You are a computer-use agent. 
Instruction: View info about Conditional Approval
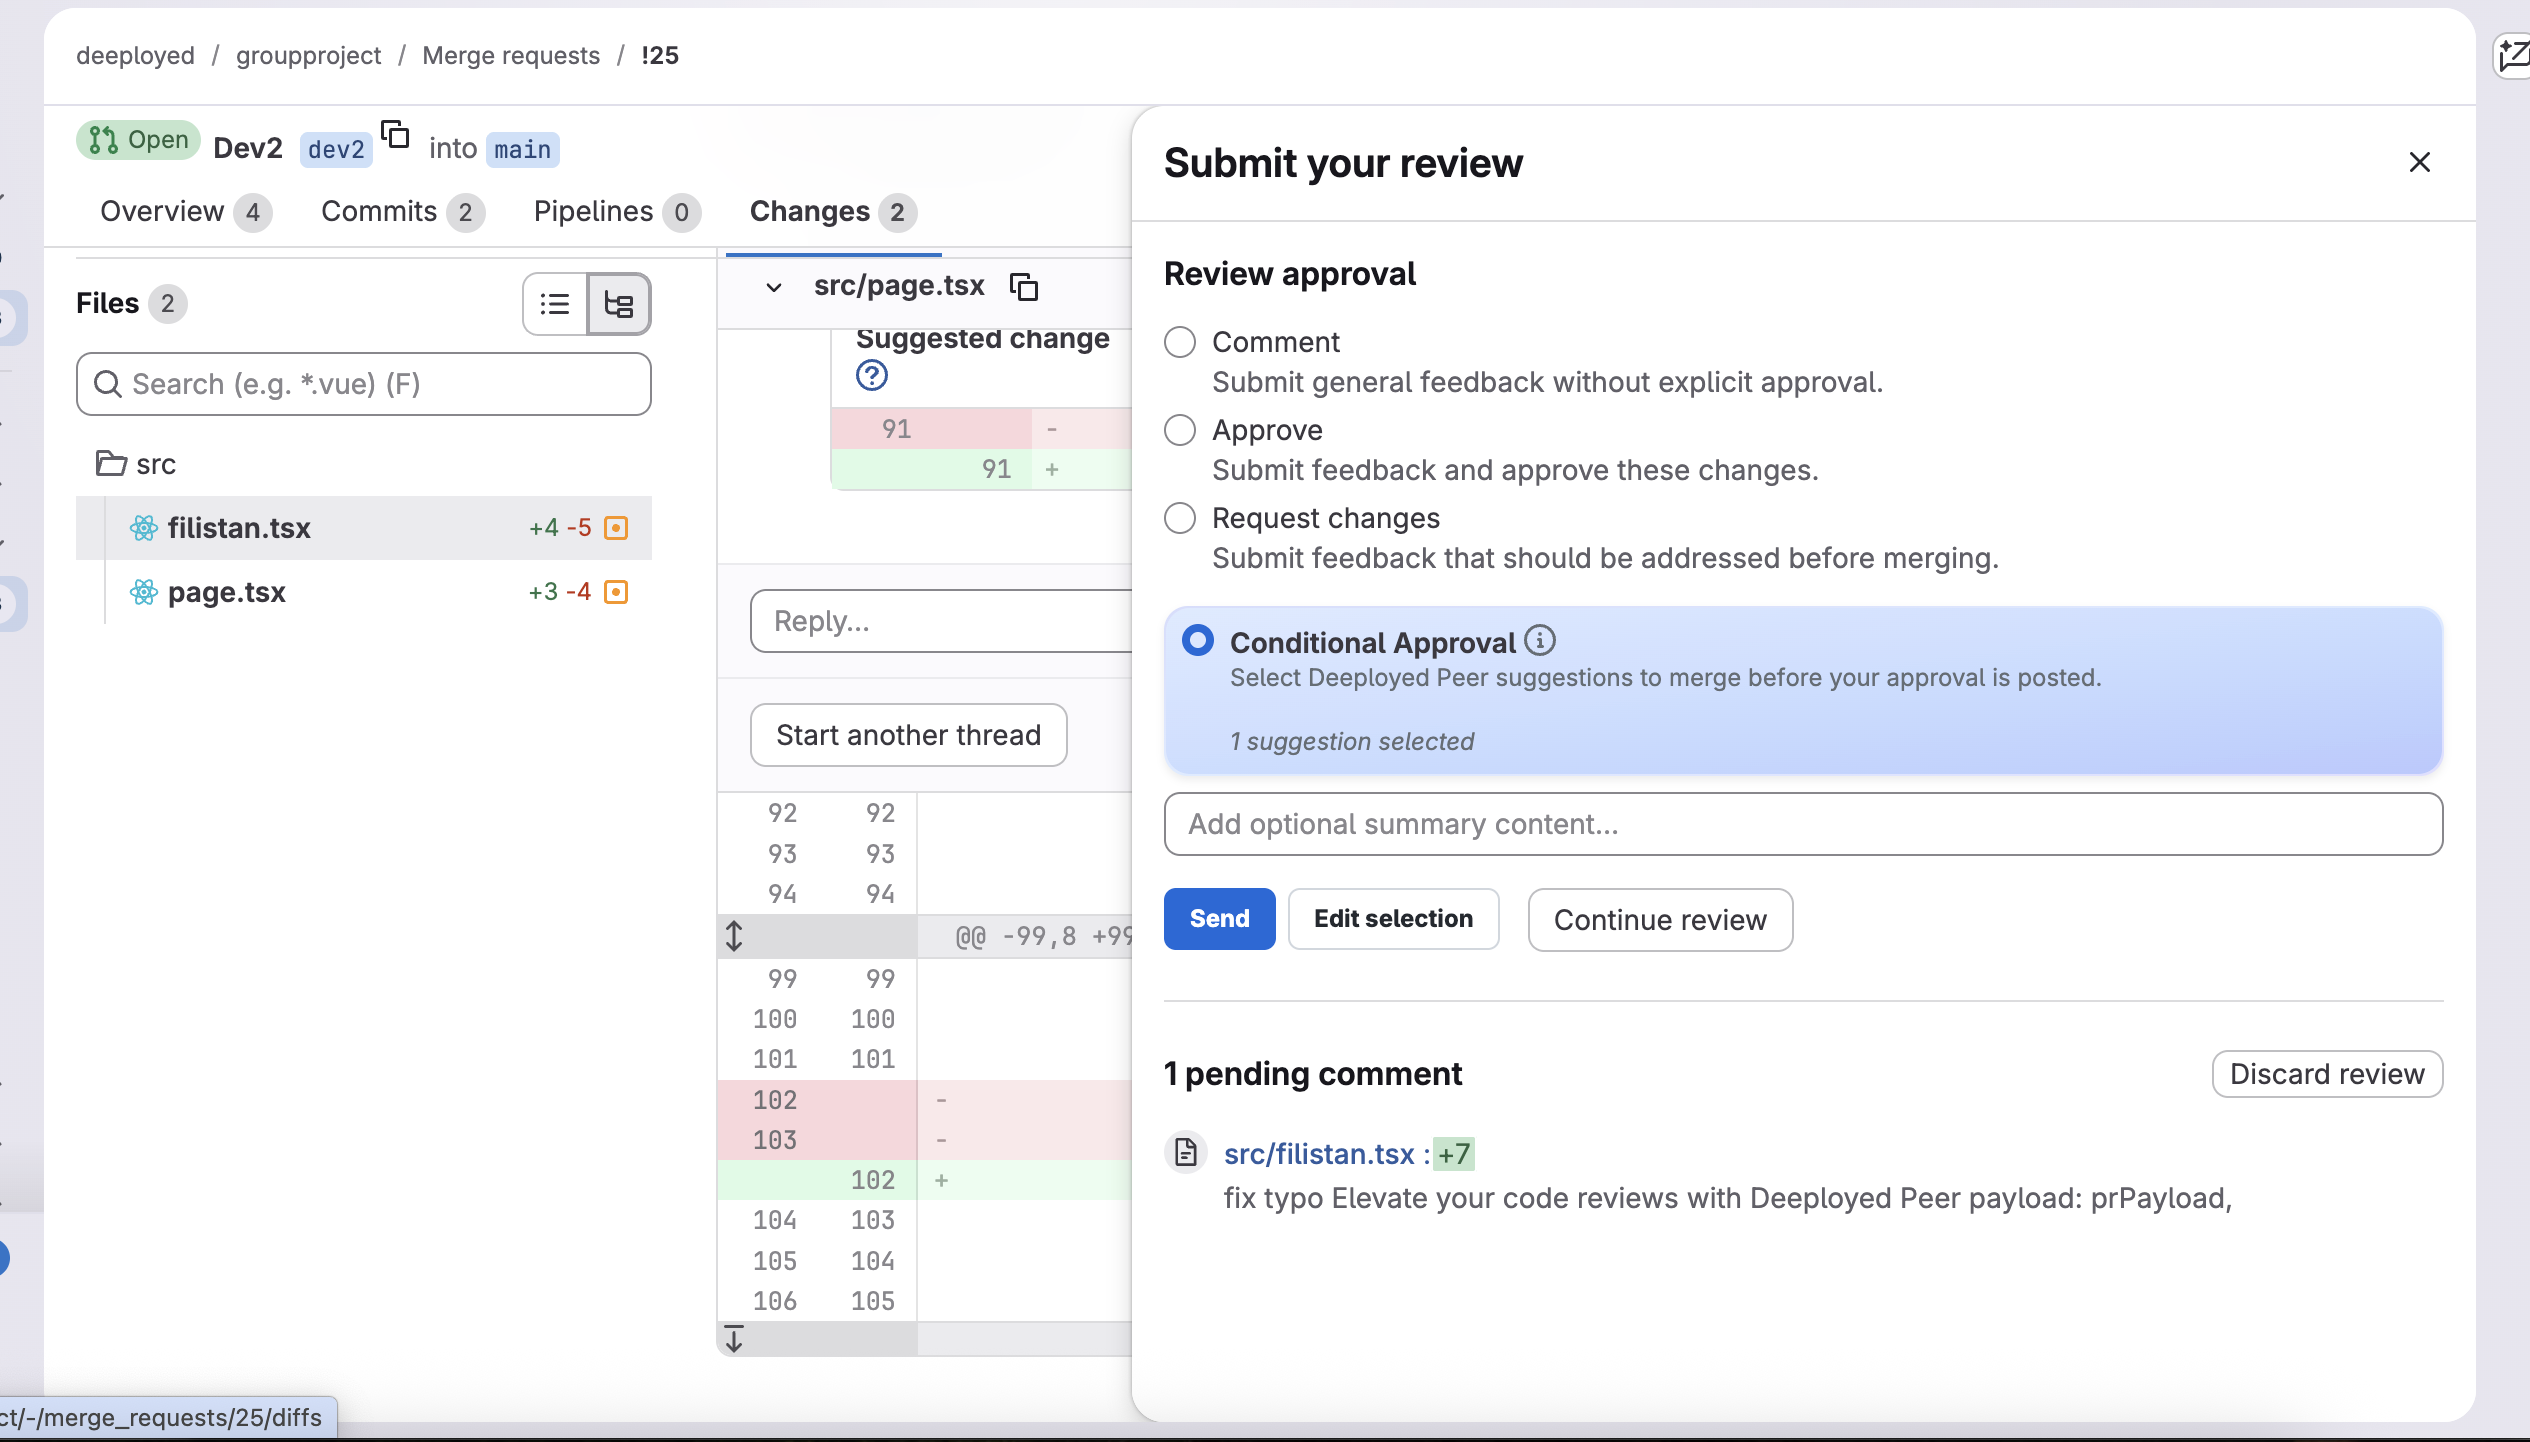1539,641
